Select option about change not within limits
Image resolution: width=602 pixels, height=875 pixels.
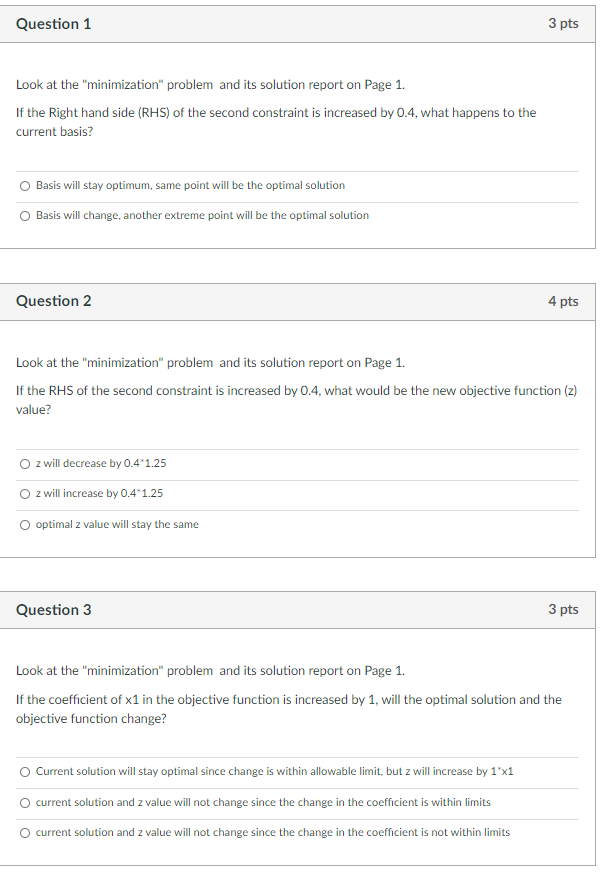[x=23, y=831]
